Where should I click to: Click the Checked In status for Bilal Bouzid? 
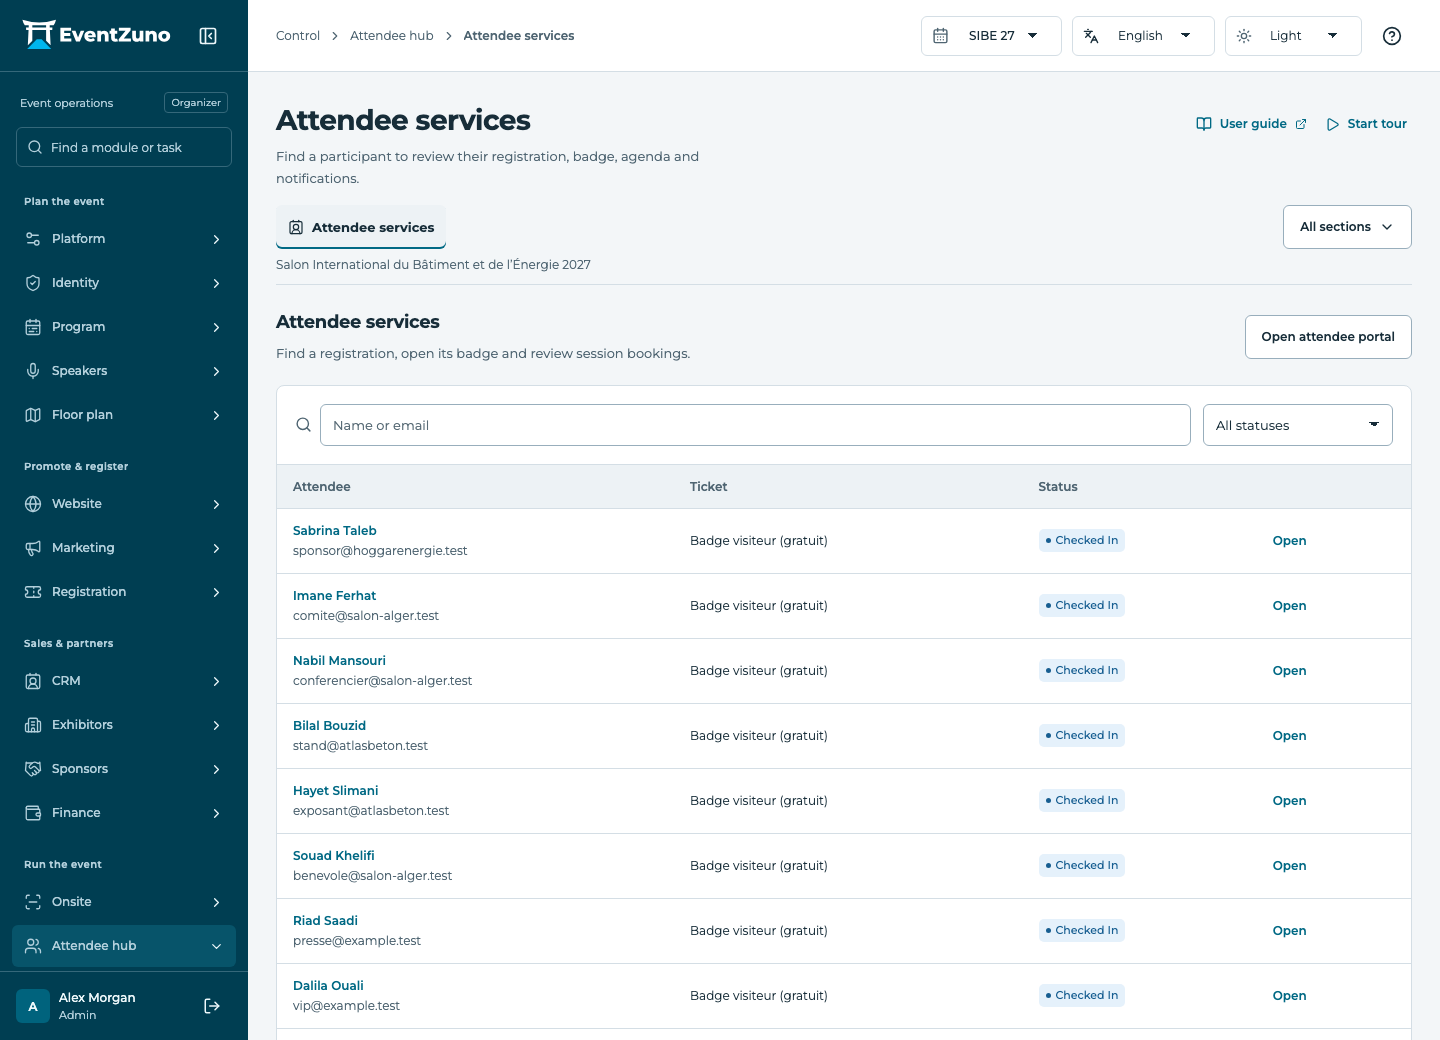pos(1082,736)
